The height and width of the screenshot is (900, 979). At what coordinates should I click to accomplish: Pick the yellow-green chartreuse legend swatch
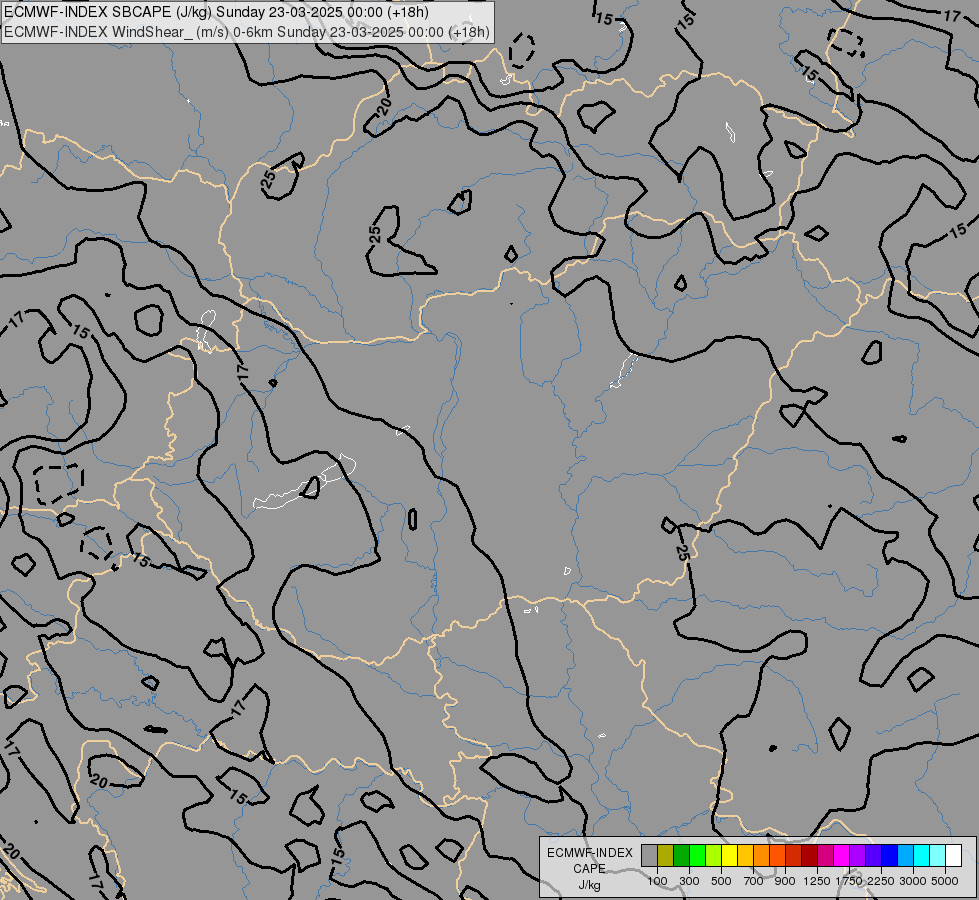714,855
